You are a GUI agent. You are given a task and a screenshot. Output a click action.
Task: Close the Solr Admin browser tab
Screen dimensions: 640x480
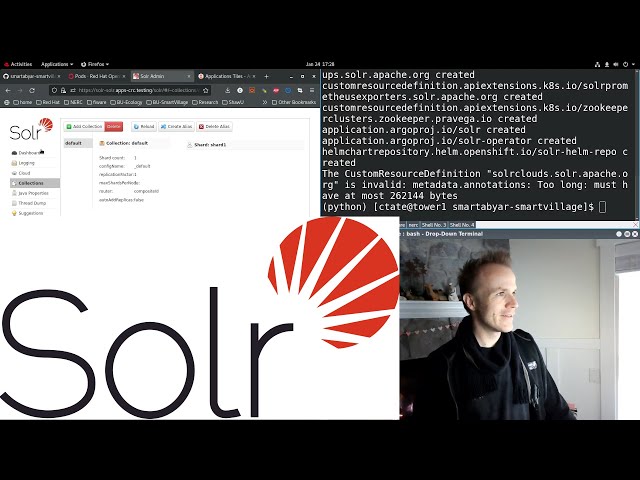click(189, 76)
